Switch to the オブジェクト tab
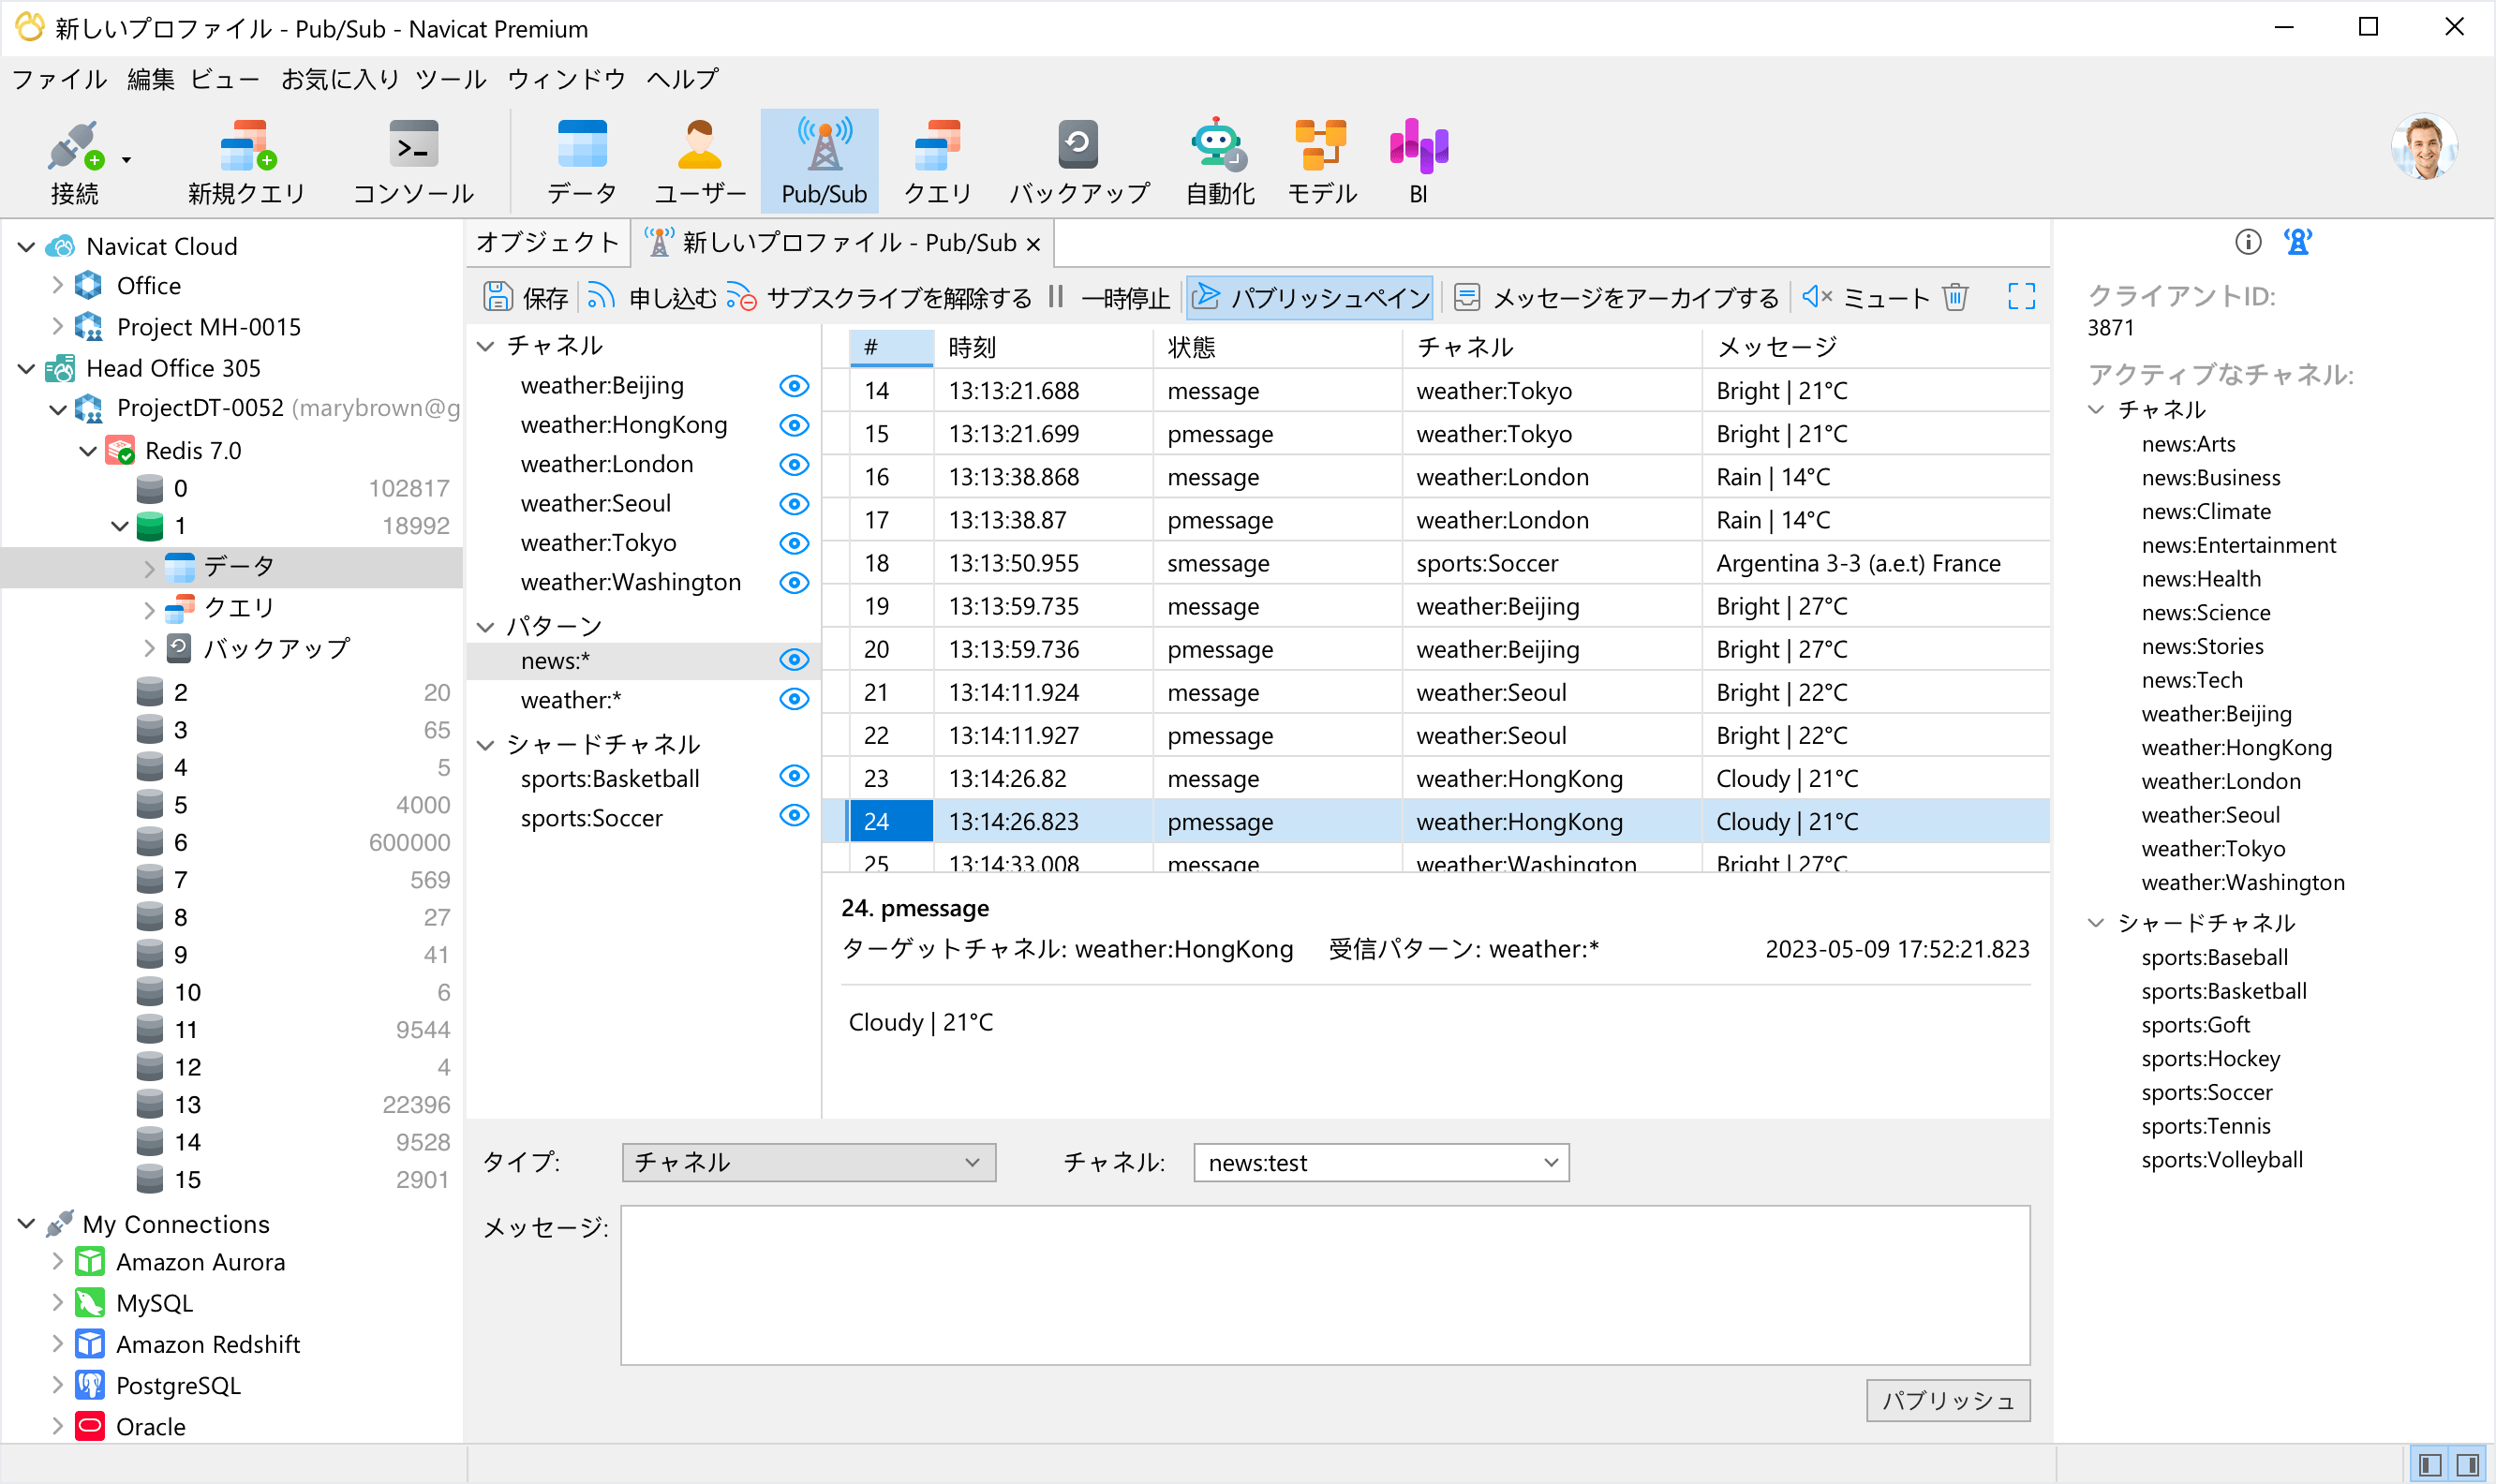Screen dimensions: 2496x1484 [x=547, y=243]
